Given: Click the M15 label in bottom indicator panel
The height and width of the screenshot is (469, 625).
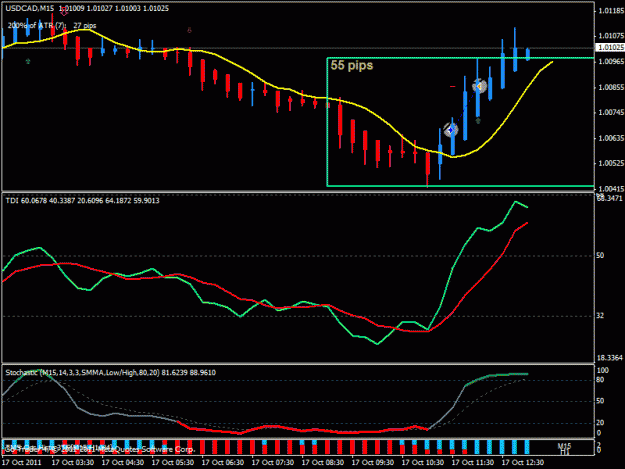Looking at the screenshot, I should click(564, 446).
